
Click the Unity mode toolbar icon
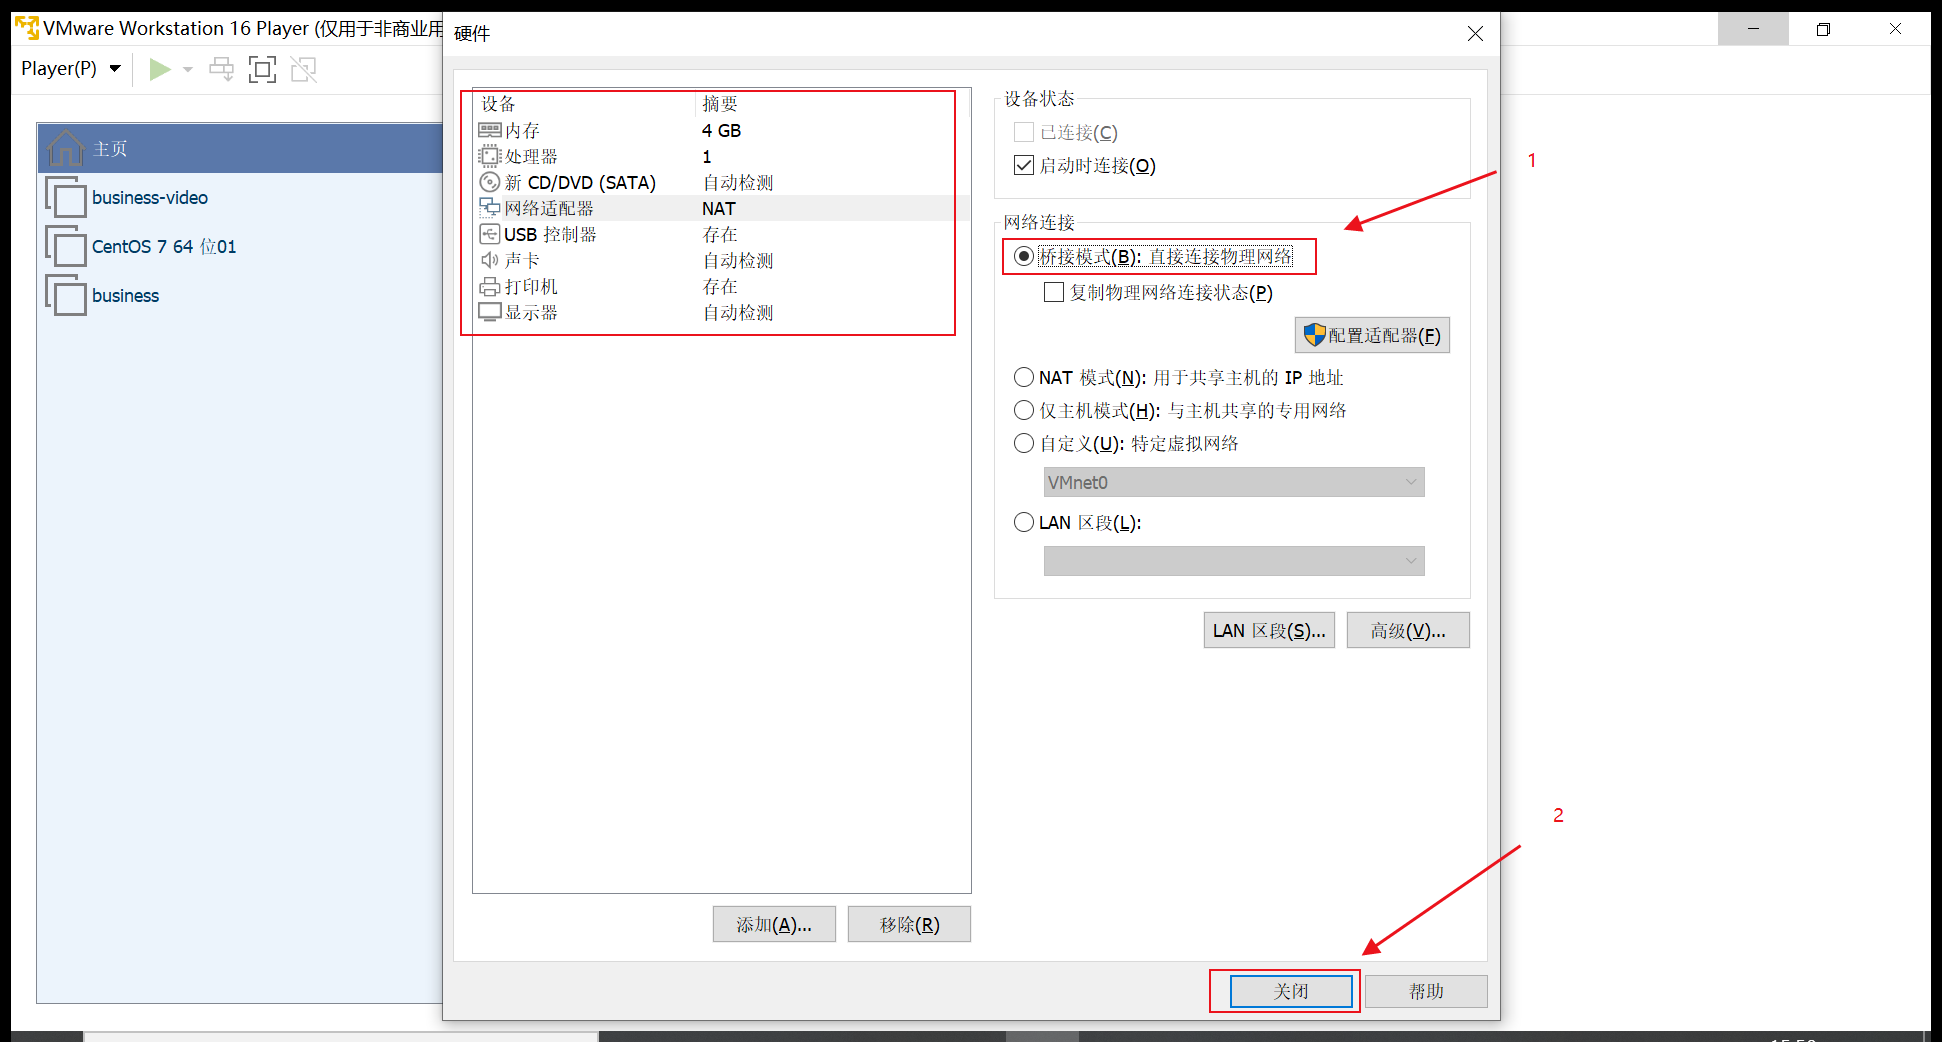coord(303,69)
